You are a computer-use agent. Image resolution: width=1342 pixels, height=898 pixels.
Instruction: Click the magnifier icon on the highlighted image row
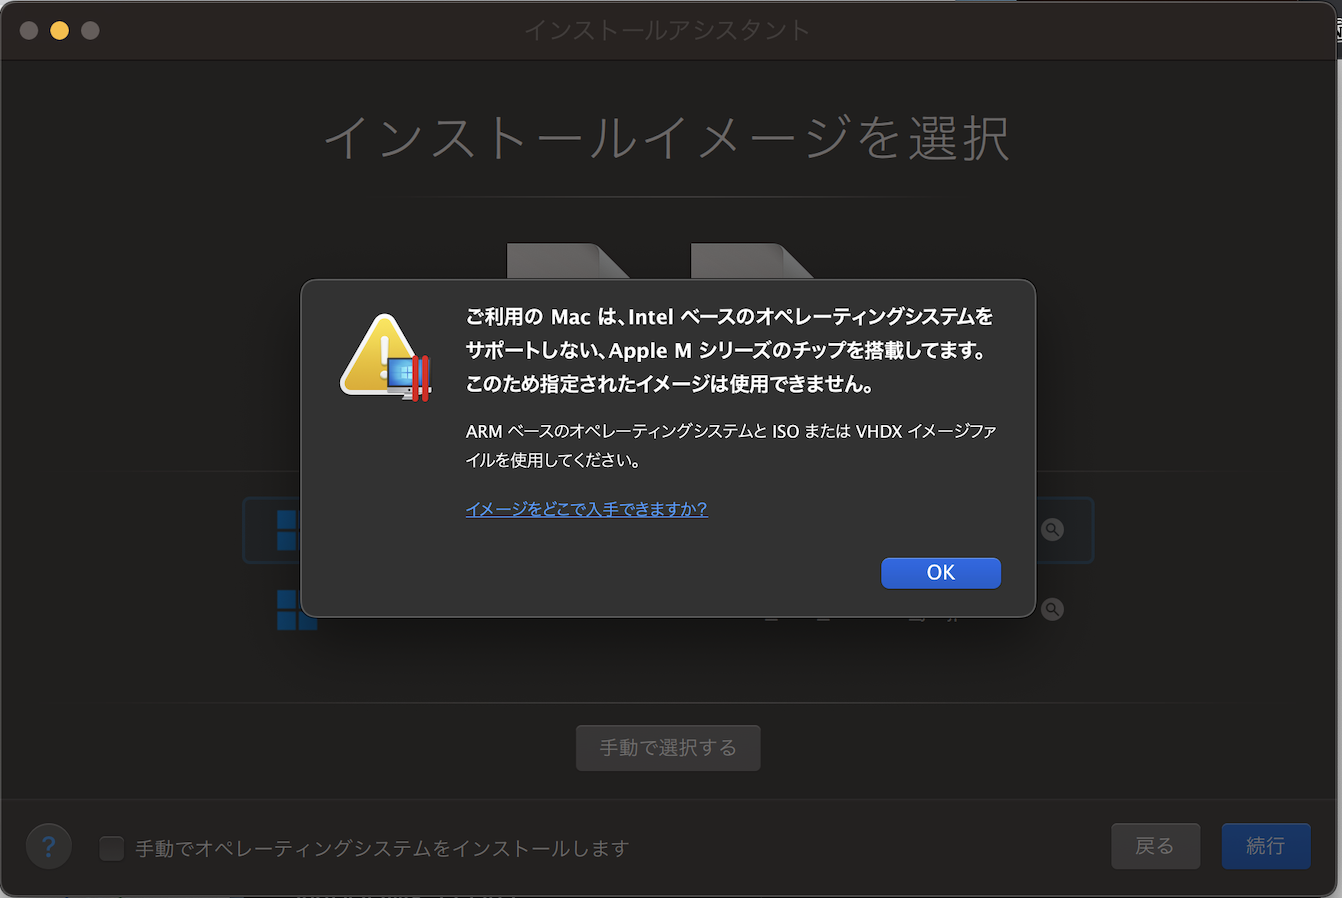click(1052, 529)
